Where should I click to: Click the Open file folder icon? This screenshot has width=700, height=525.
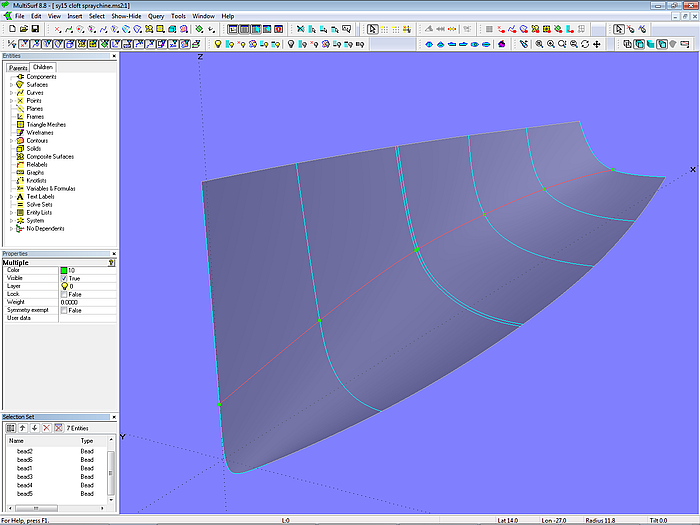coord(23,30)
